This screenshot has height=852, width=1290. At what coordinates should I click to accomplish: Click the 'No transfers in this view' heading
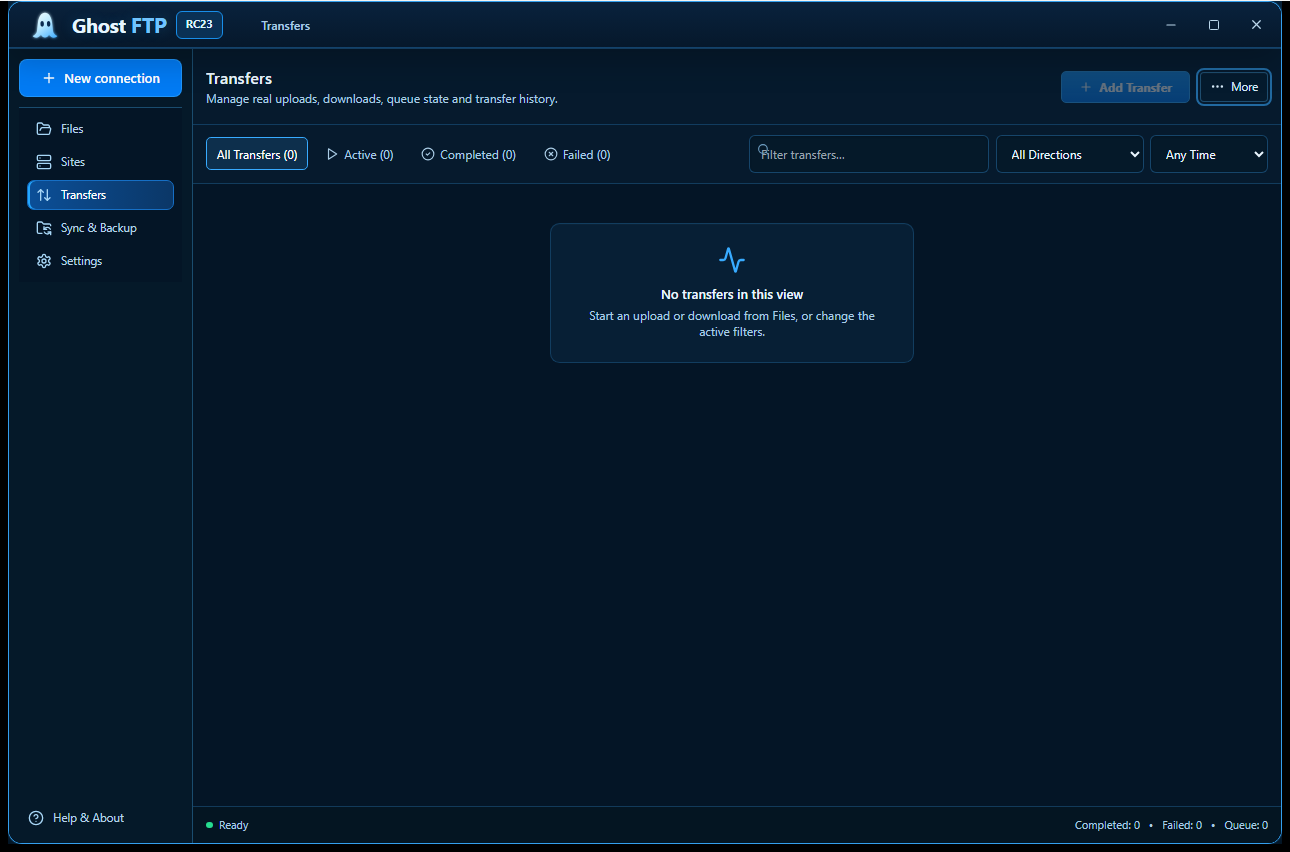732,294
